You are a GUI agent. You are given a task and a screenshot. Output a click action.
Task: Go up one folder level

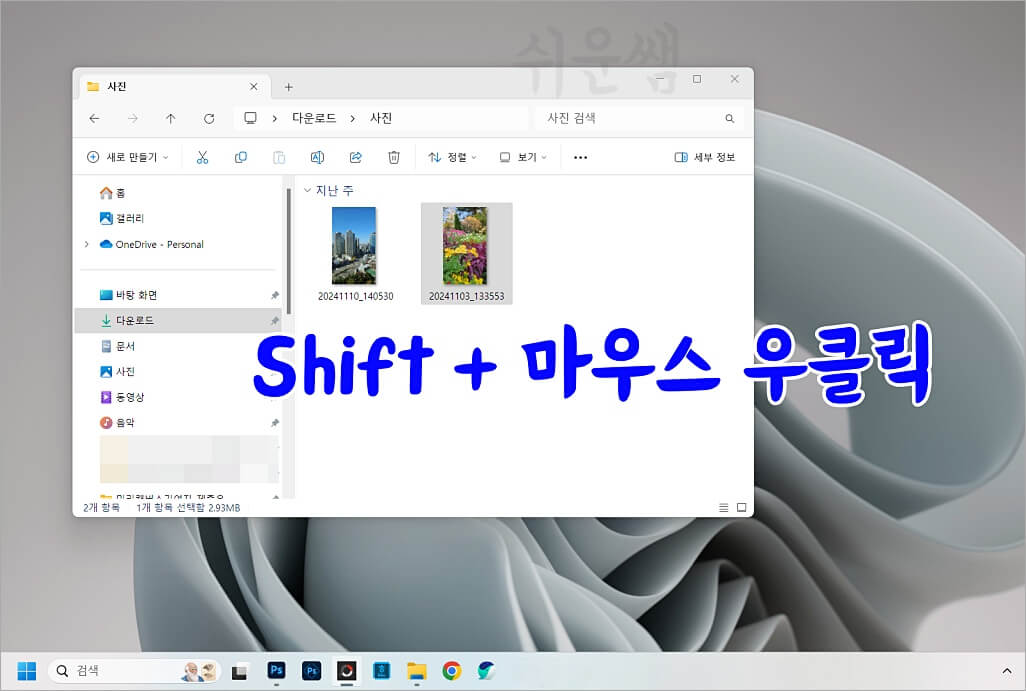tap(171, 118)
